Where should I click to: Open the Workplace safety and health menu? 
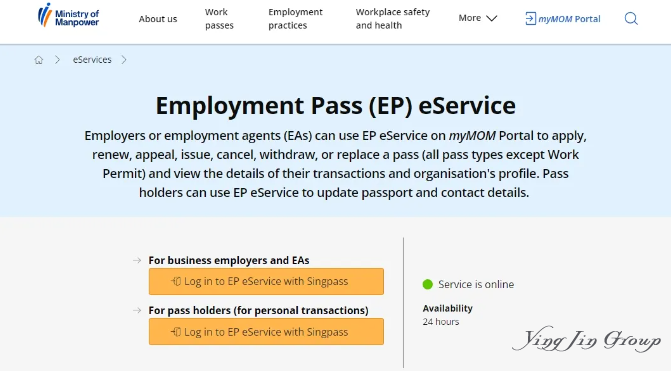392,18
